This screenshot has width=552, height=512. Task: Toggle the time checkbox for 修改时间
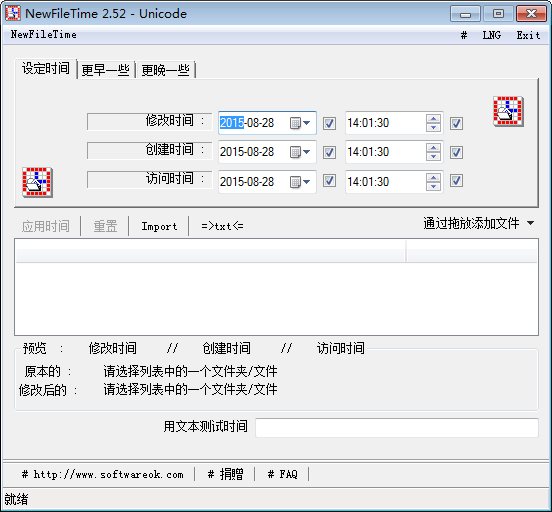click(456, 123)
